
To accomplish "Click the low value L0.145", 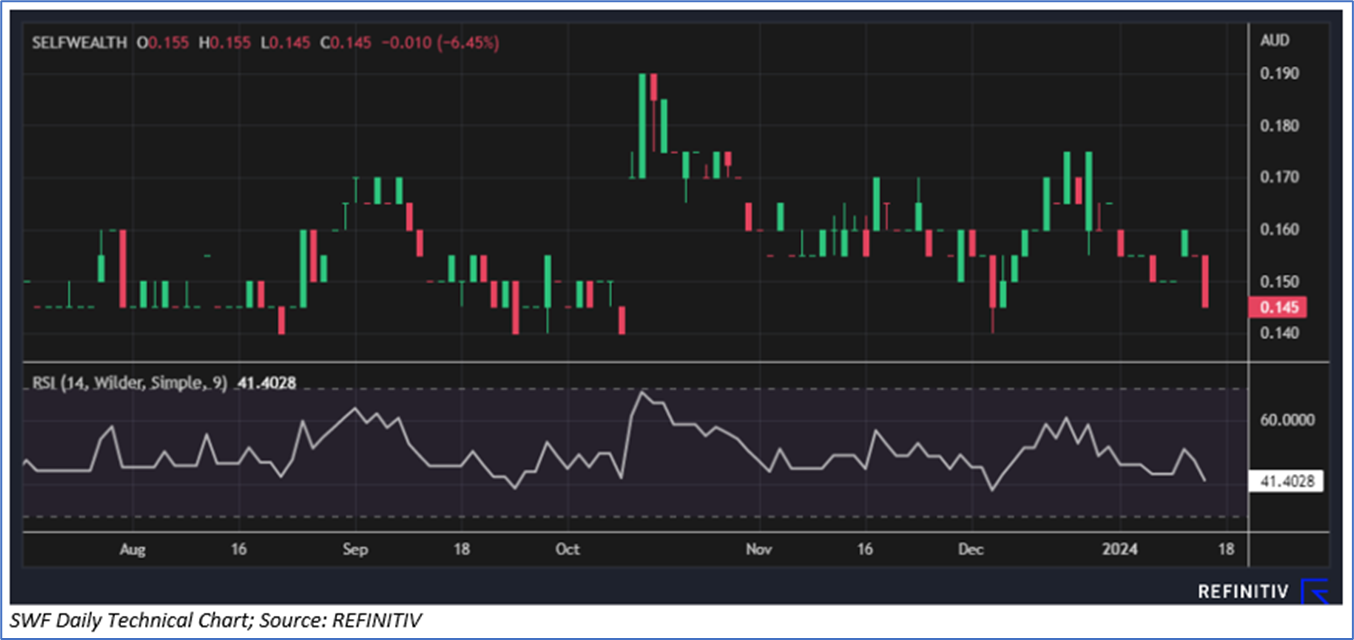I will pyautogui.click(x=284, y=42).
